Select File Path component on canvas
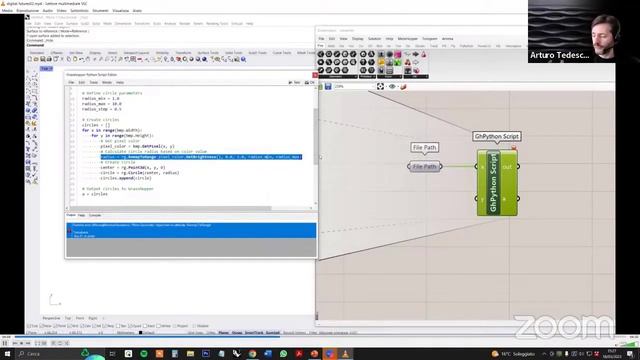This screenshot has width=640, height=360. tap(424, 167)
